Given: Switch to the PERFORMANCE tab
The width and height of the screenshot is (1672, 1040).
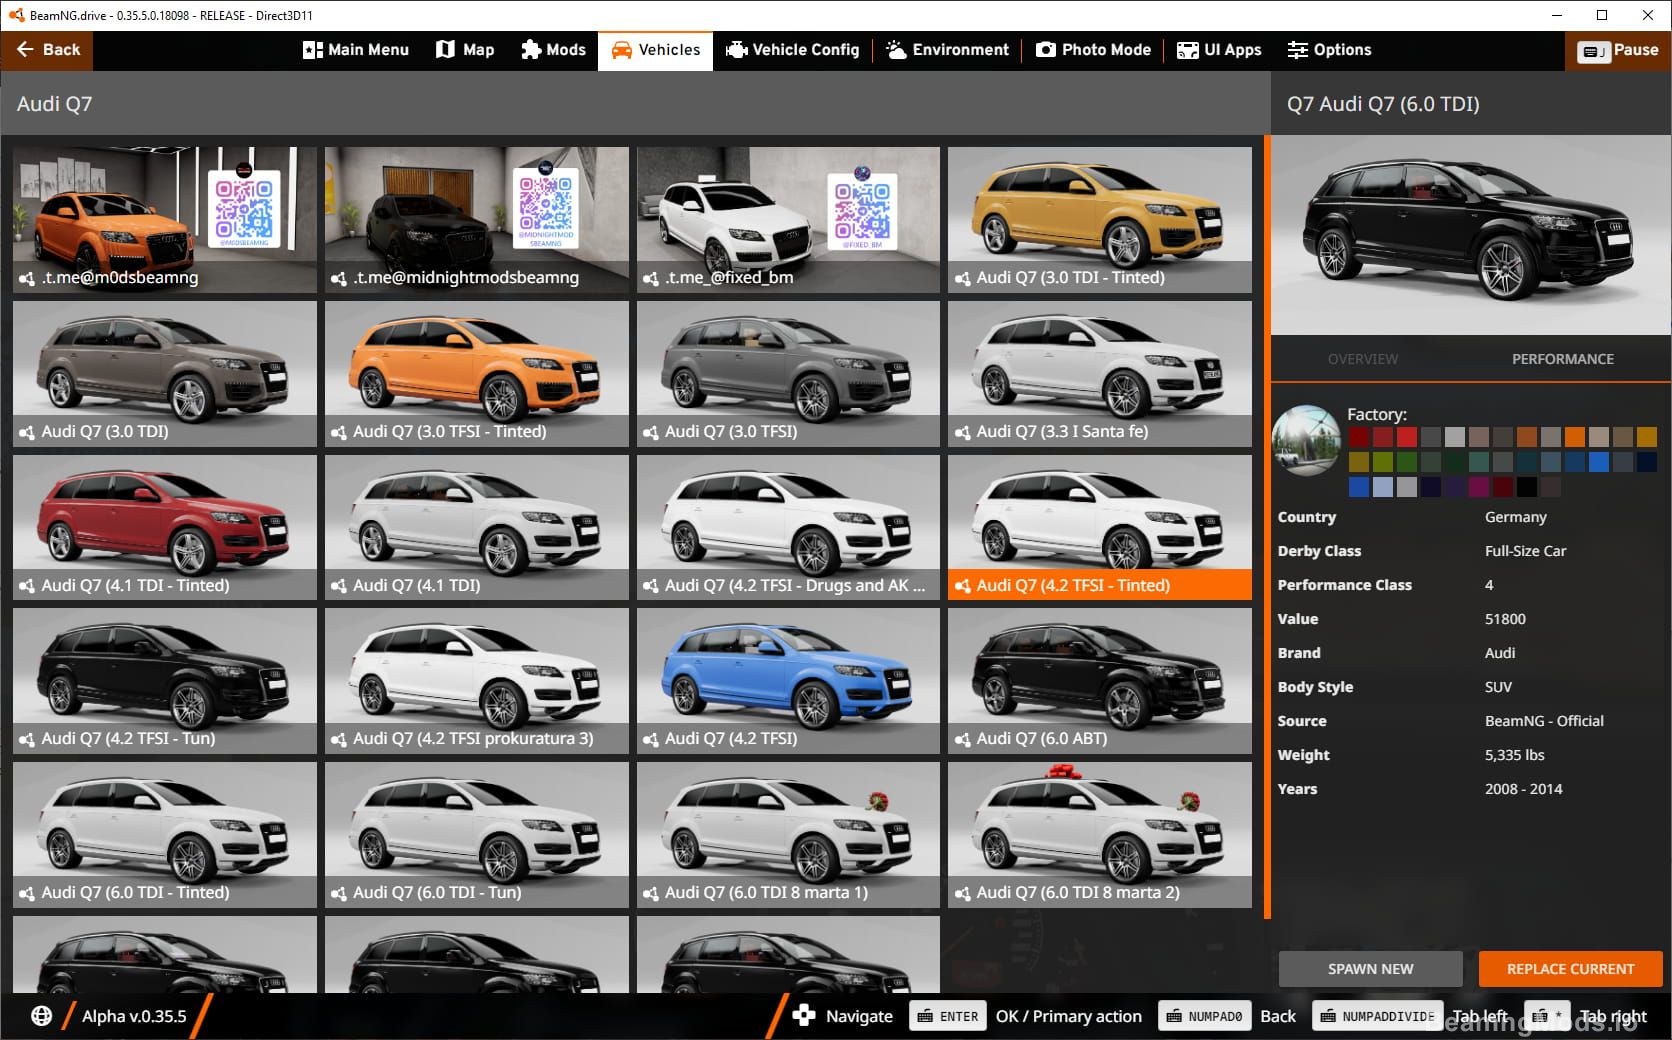Looking at the screenshot, I should point(1563,359).
